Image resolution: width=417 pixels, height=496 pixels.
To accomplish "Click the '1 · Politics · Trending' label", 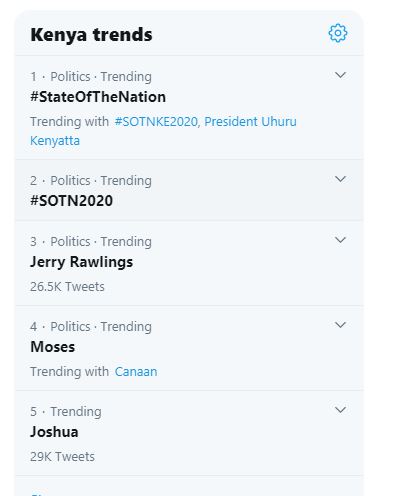I will [91, 77].
